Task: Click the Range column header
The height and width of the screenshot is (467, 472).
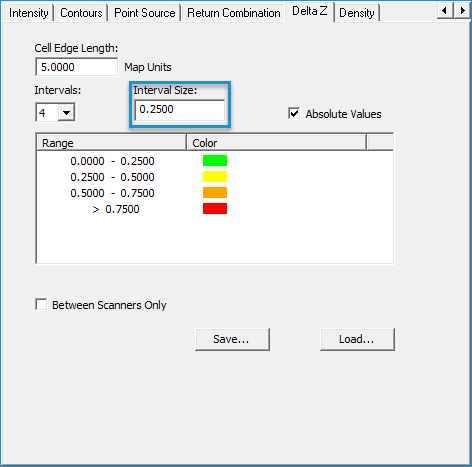Action: point(111,143)
